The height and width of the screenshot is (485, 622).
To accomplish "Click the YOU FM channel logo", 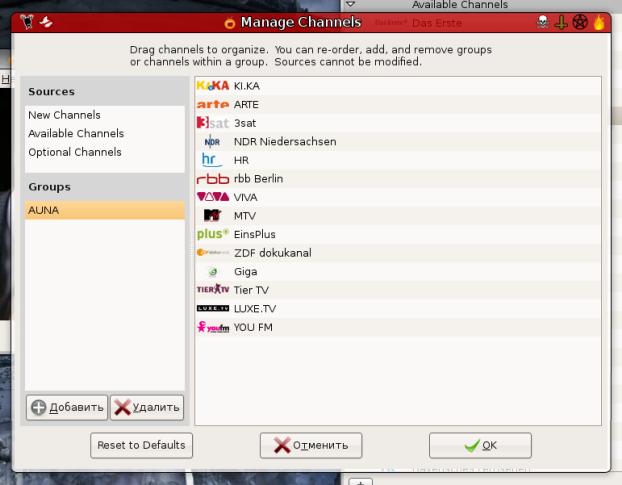I will pyautogui.click(x=213, y=327).
